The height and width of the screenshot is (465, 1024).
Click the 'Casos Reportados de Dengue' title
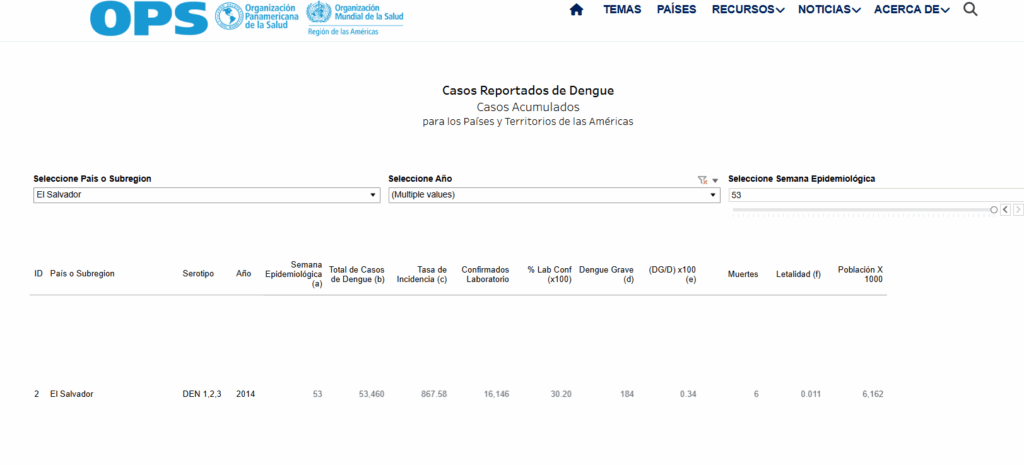(x=528, y=91)
